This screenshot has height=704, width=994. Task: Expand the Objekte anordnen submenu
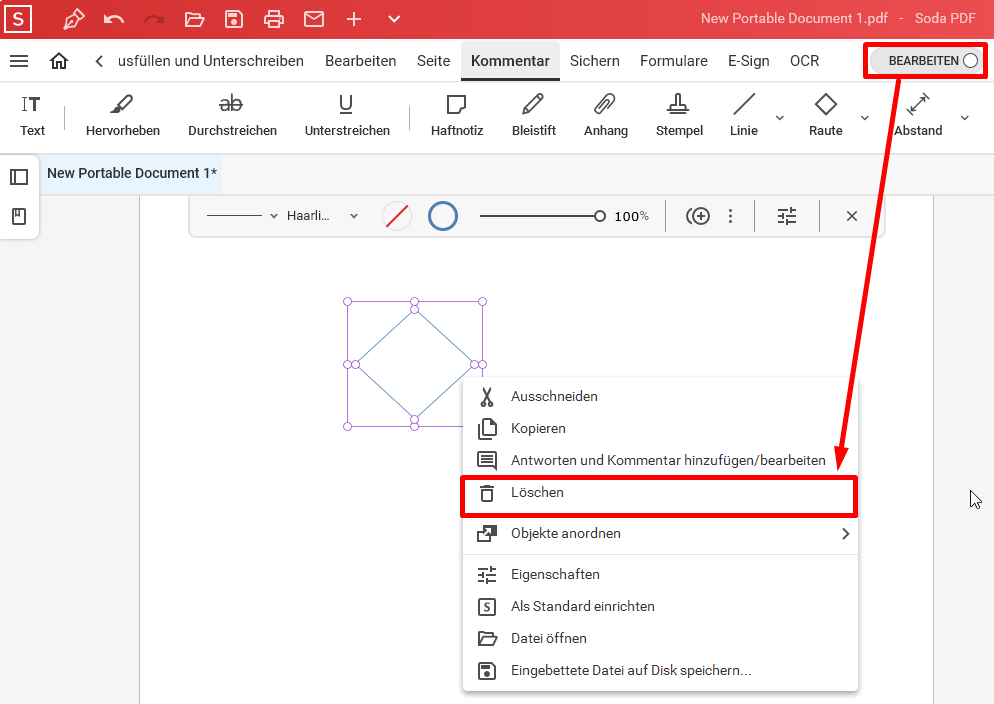tap(660, 534)
